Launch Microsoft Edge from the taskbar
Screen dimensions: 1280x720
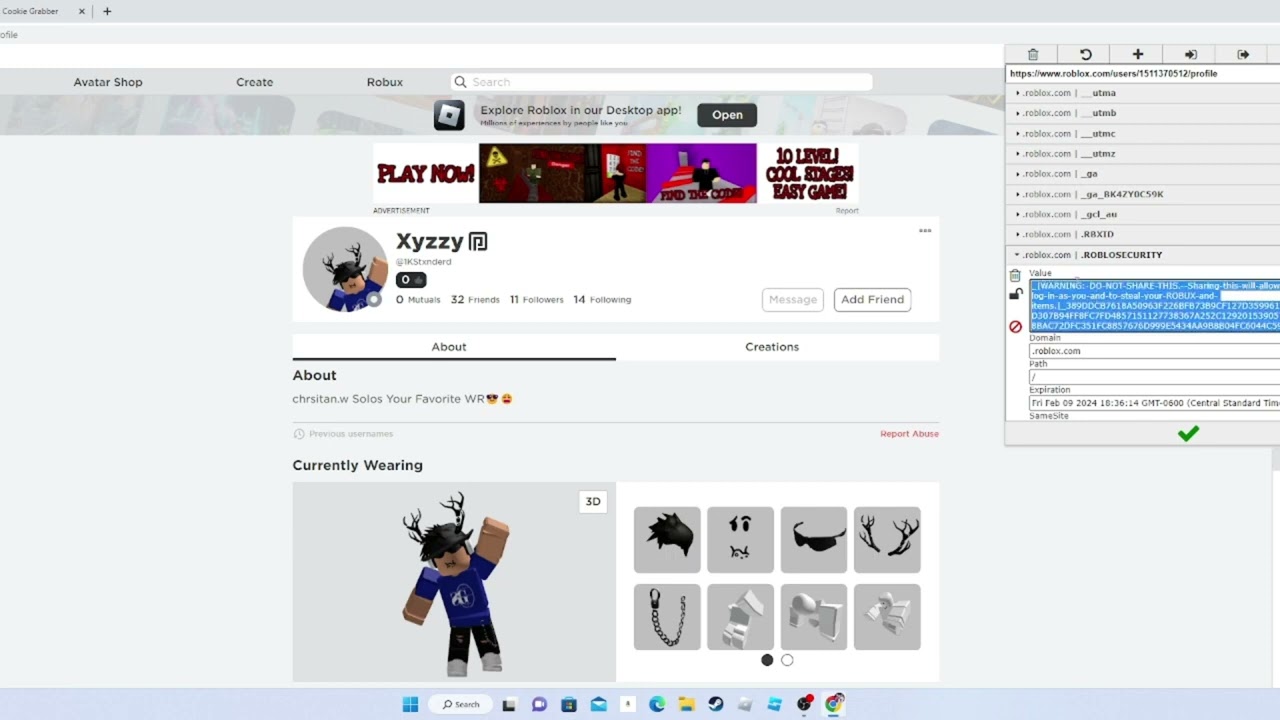(657, 705)
